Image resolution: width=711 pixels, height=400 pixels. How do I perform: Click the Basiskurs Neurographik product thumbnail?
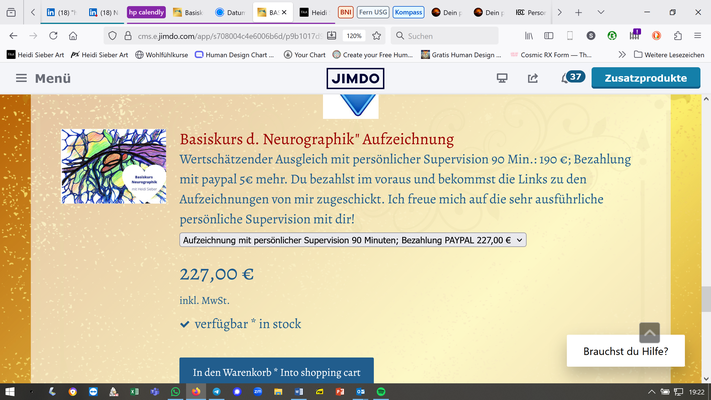[114, 166]
